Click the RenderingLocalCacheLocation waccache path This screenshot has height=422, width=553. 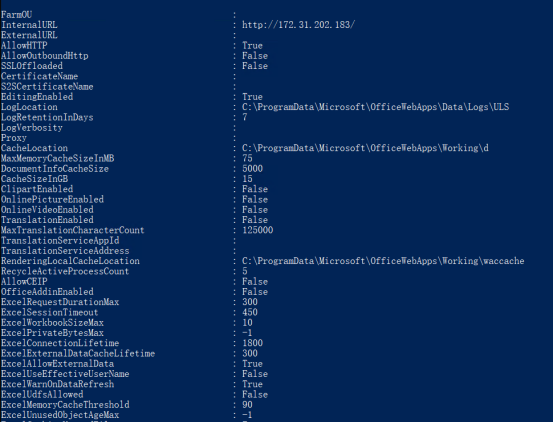383,261
